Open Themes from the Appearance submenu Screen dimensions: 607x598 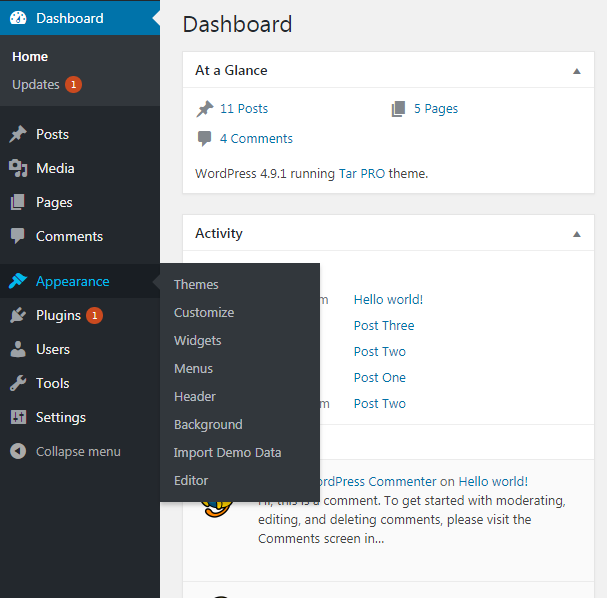point(196,285)
